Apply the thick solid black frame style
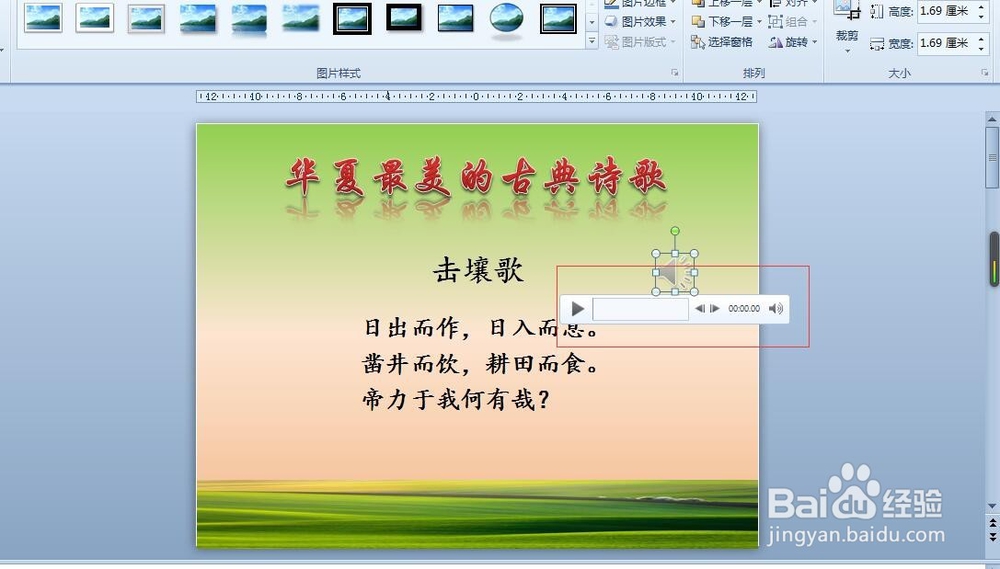1000x569 pixels. 404,18
